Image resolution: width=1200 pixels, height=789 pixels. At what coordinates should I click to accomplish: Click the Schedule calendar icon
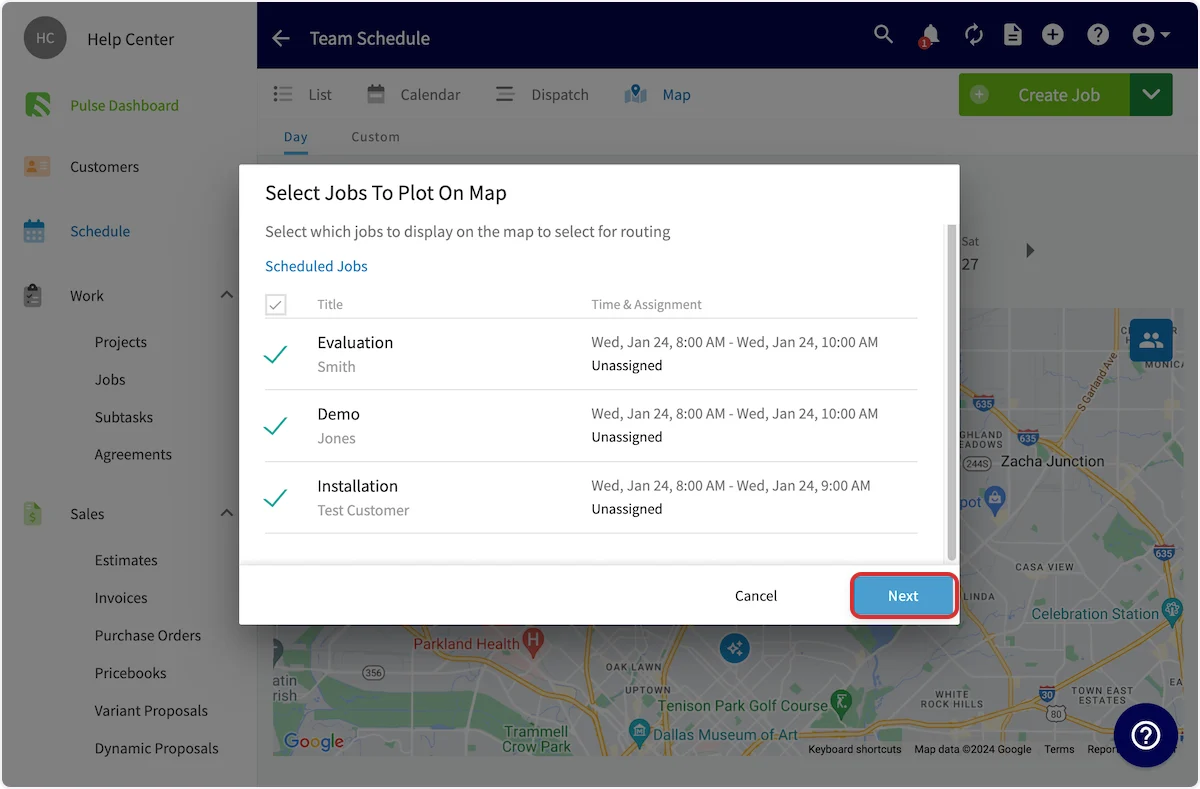35,231
